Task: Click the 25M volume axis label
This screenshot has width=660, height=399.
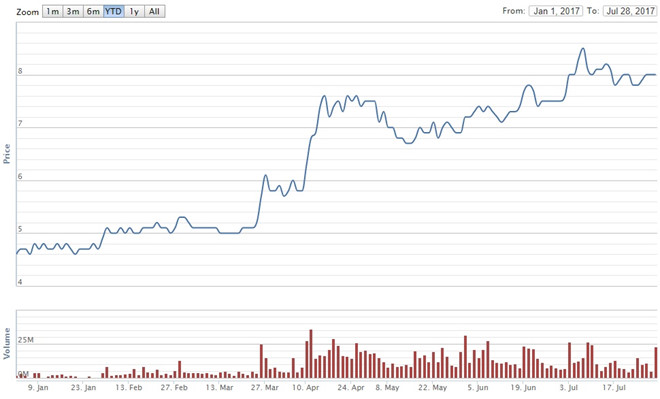Action: (26, 340)
